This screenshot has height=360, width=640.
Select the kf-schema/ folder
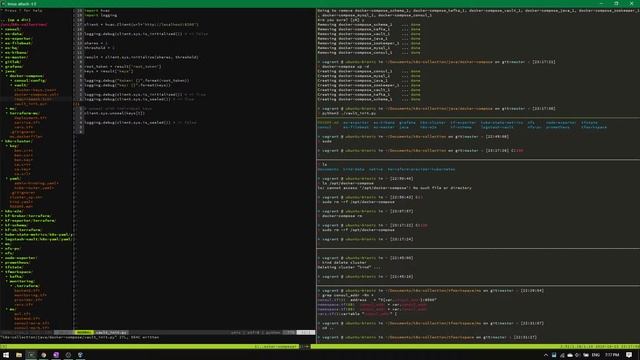[16, 225]
